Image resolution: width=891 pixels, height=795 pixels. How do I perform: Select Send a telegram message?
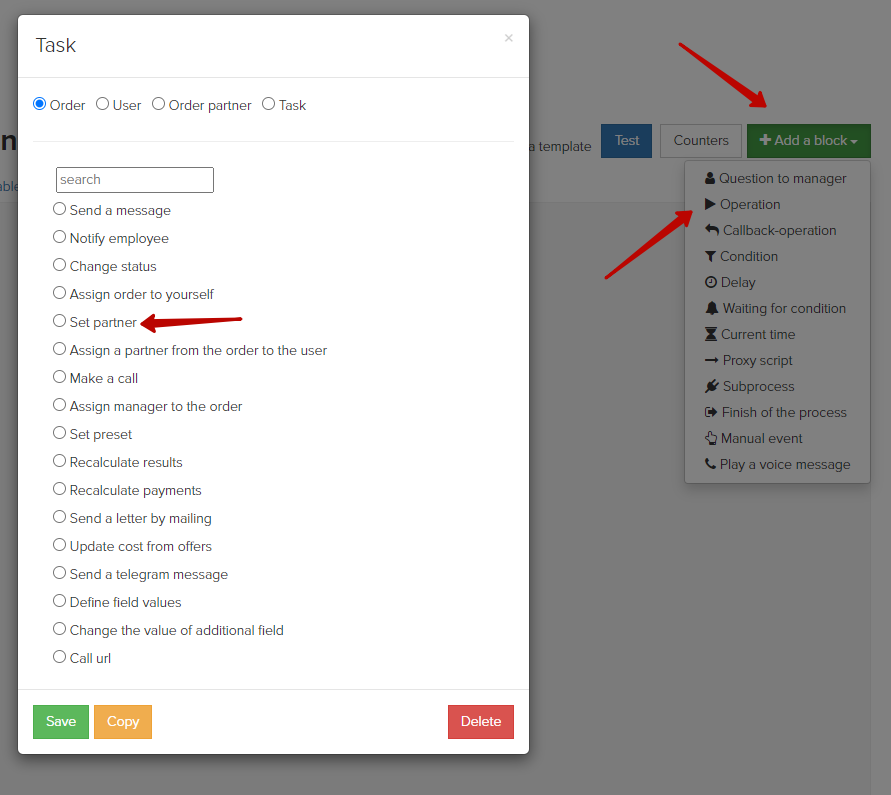pyautogui.click(x=59, y=573)
